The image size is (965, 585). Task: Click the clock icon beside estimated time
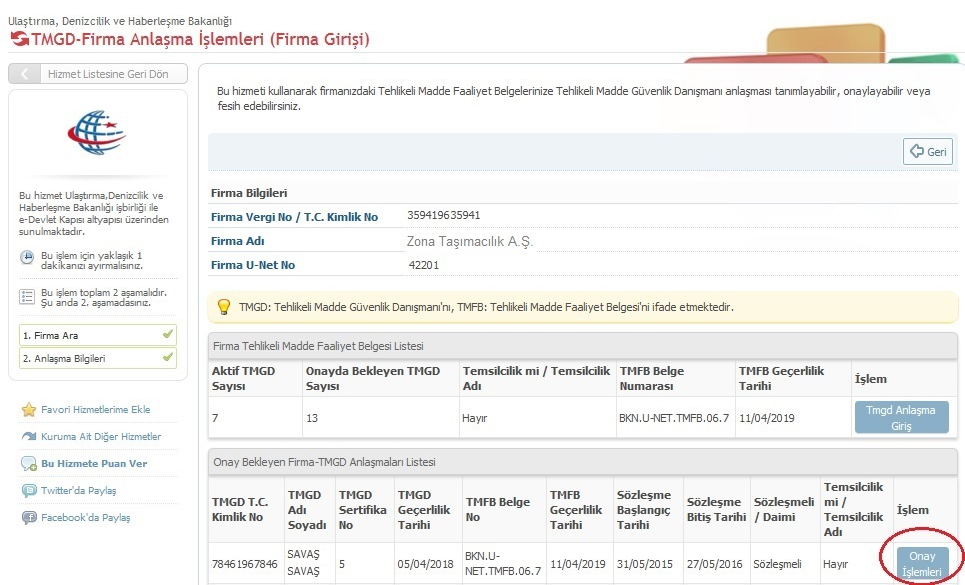tap(27, 257)
